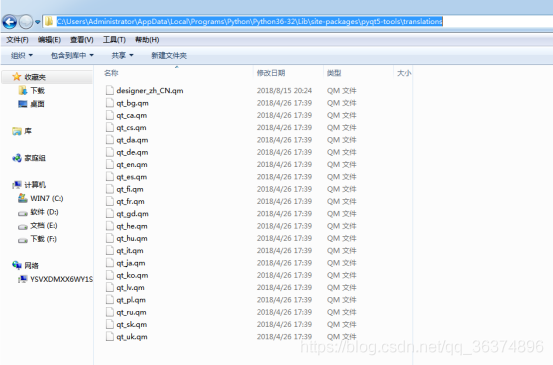Open the WIN7 (C:) drive
The width and height of the screenshot is (553, 365).
point(41,198)
